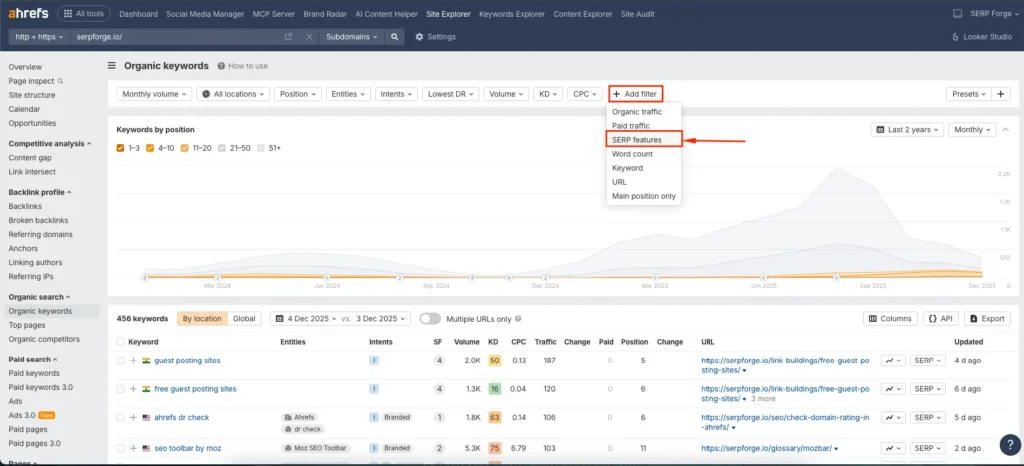Open the All locations filter dropdown
1024x466 pixels.
click(x=233, y=94)
